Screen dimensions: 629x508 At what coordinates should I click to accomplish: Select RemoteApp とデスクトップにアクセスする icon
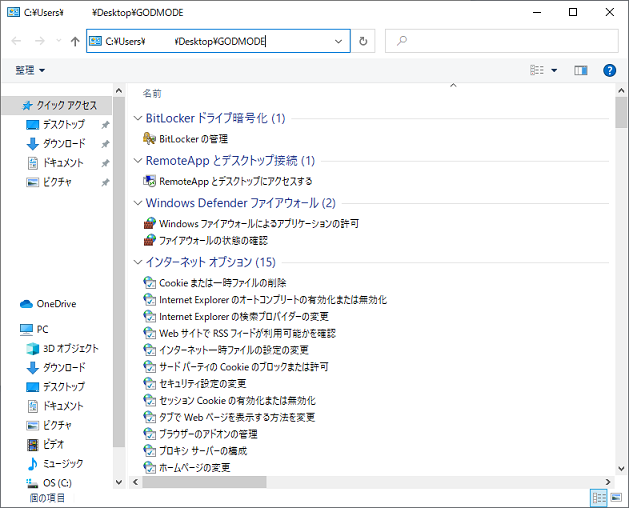pyautogui.click(x=149, y=181)
